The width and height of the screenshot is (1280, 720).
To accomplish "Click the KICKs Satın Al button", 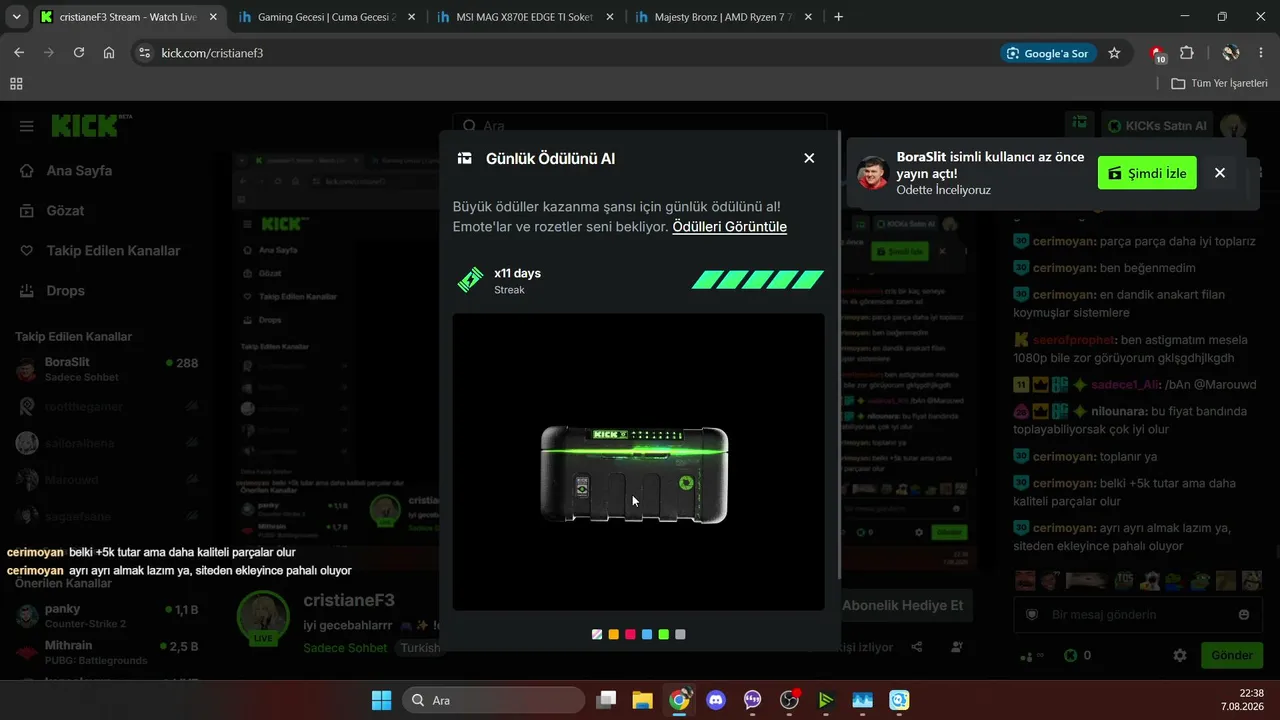I will tap(1158, 126).
